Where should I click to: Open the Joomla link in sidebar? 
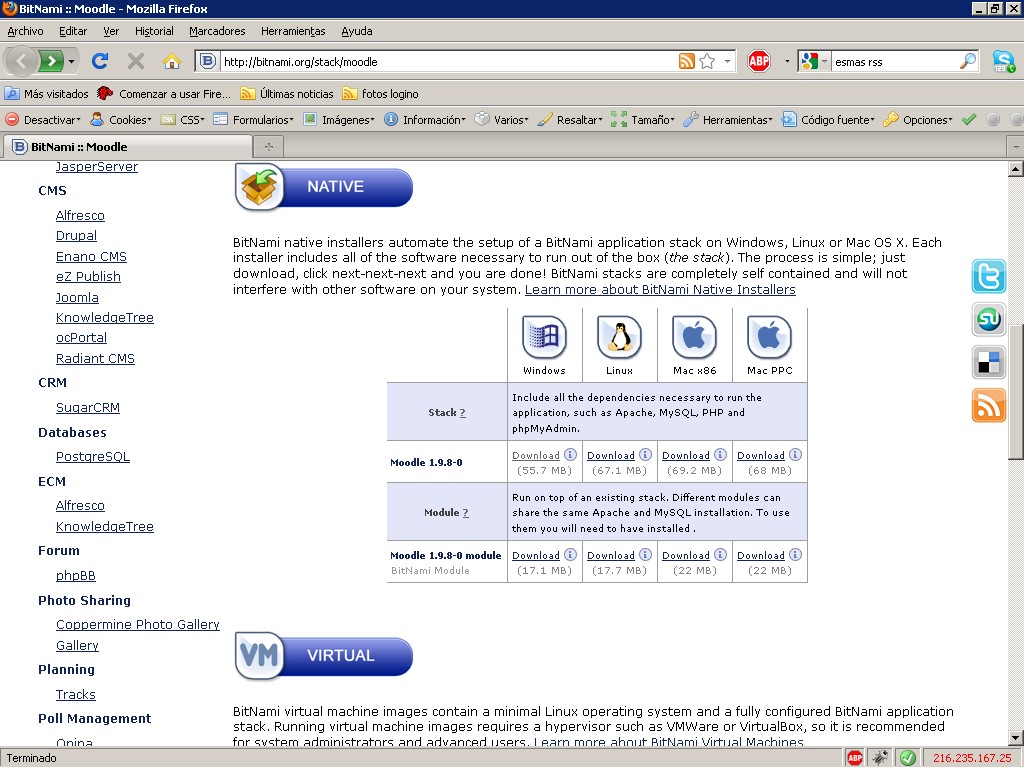point(77,297)
